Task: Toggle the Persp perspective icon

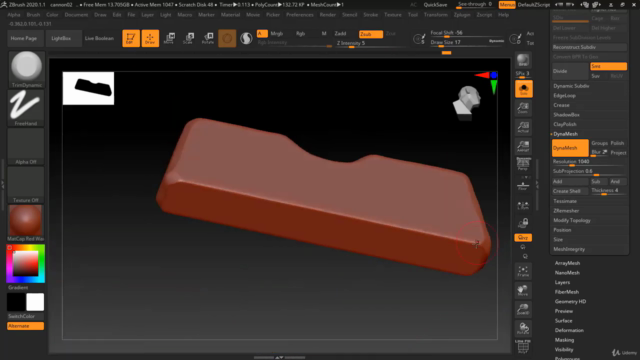Action: (523, 164)
